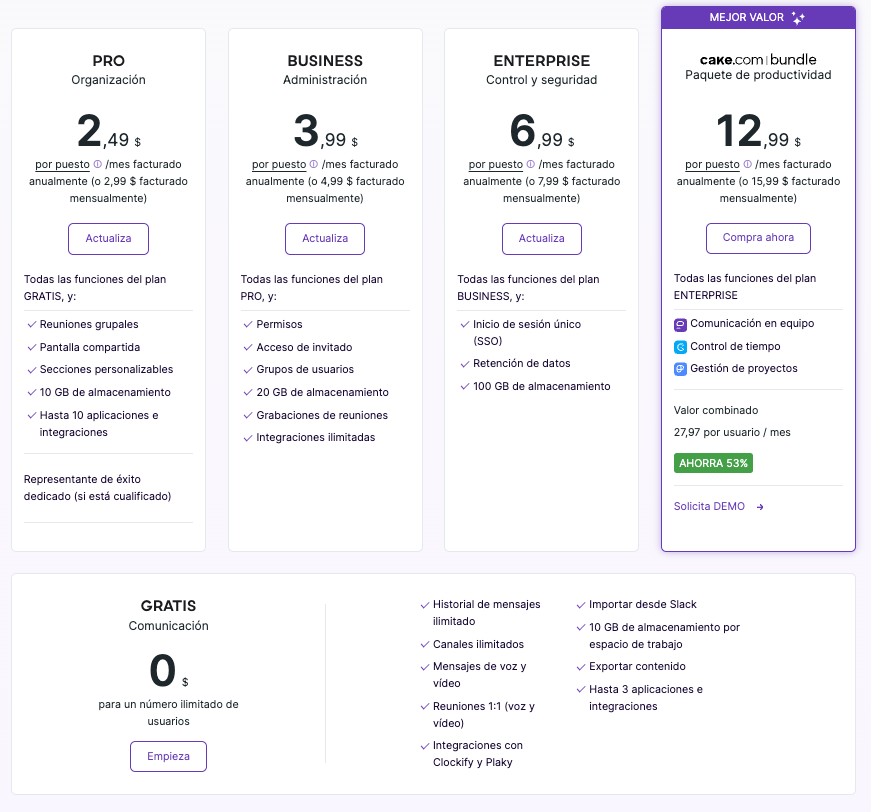
Task: Start the free plan with Empieza
Action: (x=168, y=756)
